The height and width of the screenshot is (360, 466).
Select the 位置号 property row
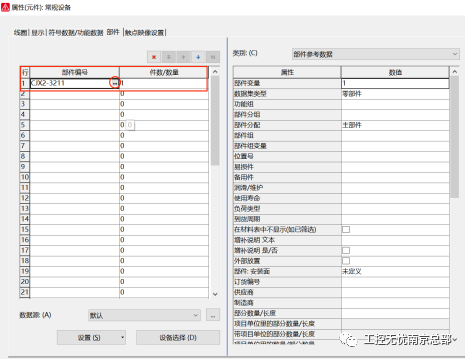pyautogui.click(x=341, y=156)
